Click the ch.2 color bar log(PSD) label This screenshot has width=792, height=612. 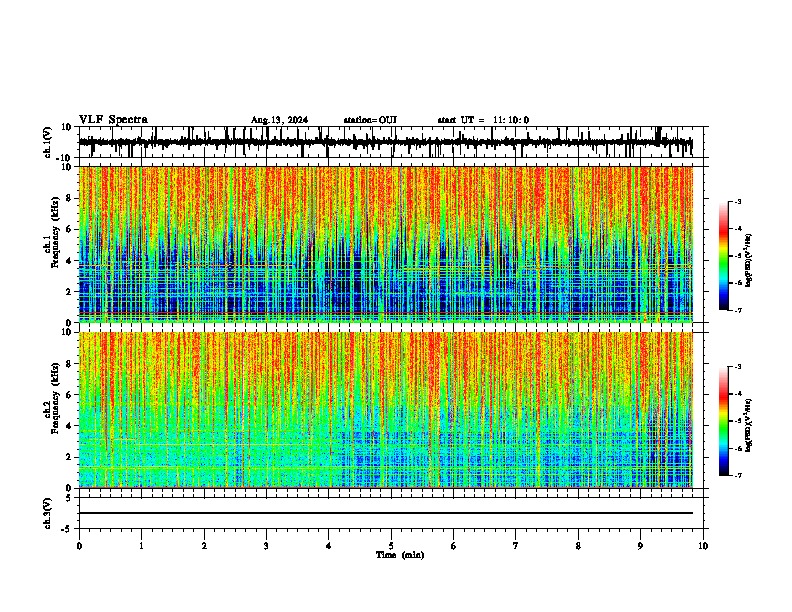(749, 425)
